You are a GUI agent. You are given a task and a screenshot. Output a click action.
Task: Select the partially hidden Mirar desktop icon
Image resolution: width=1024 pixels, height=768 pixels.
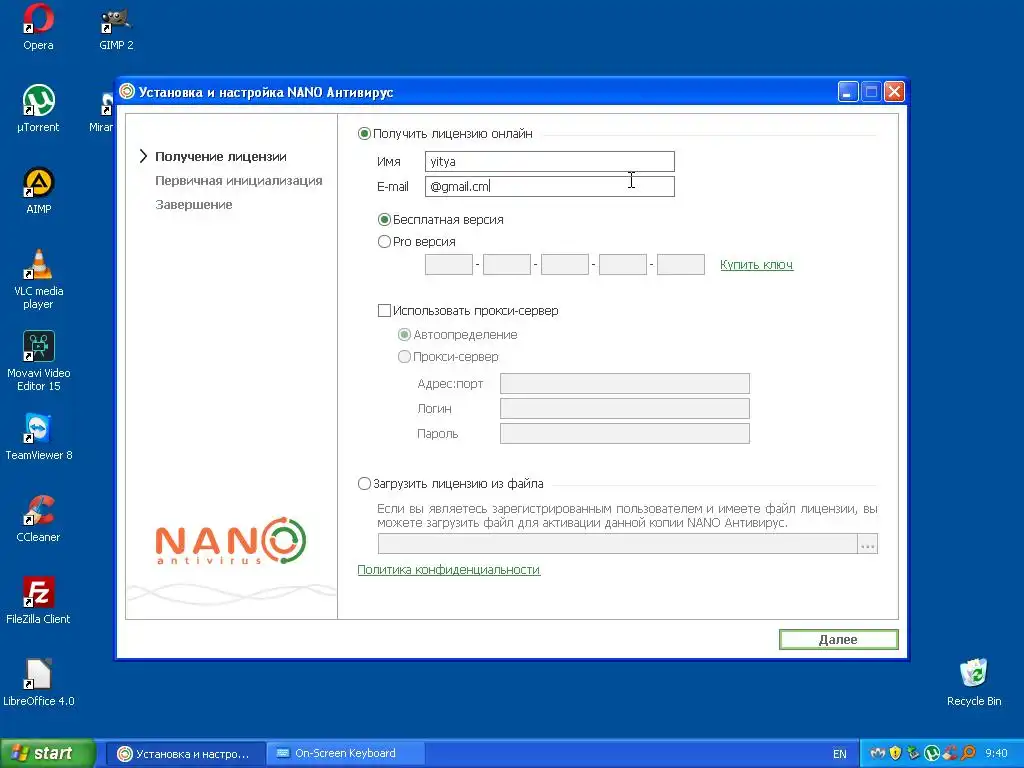(x=103, y=112)
